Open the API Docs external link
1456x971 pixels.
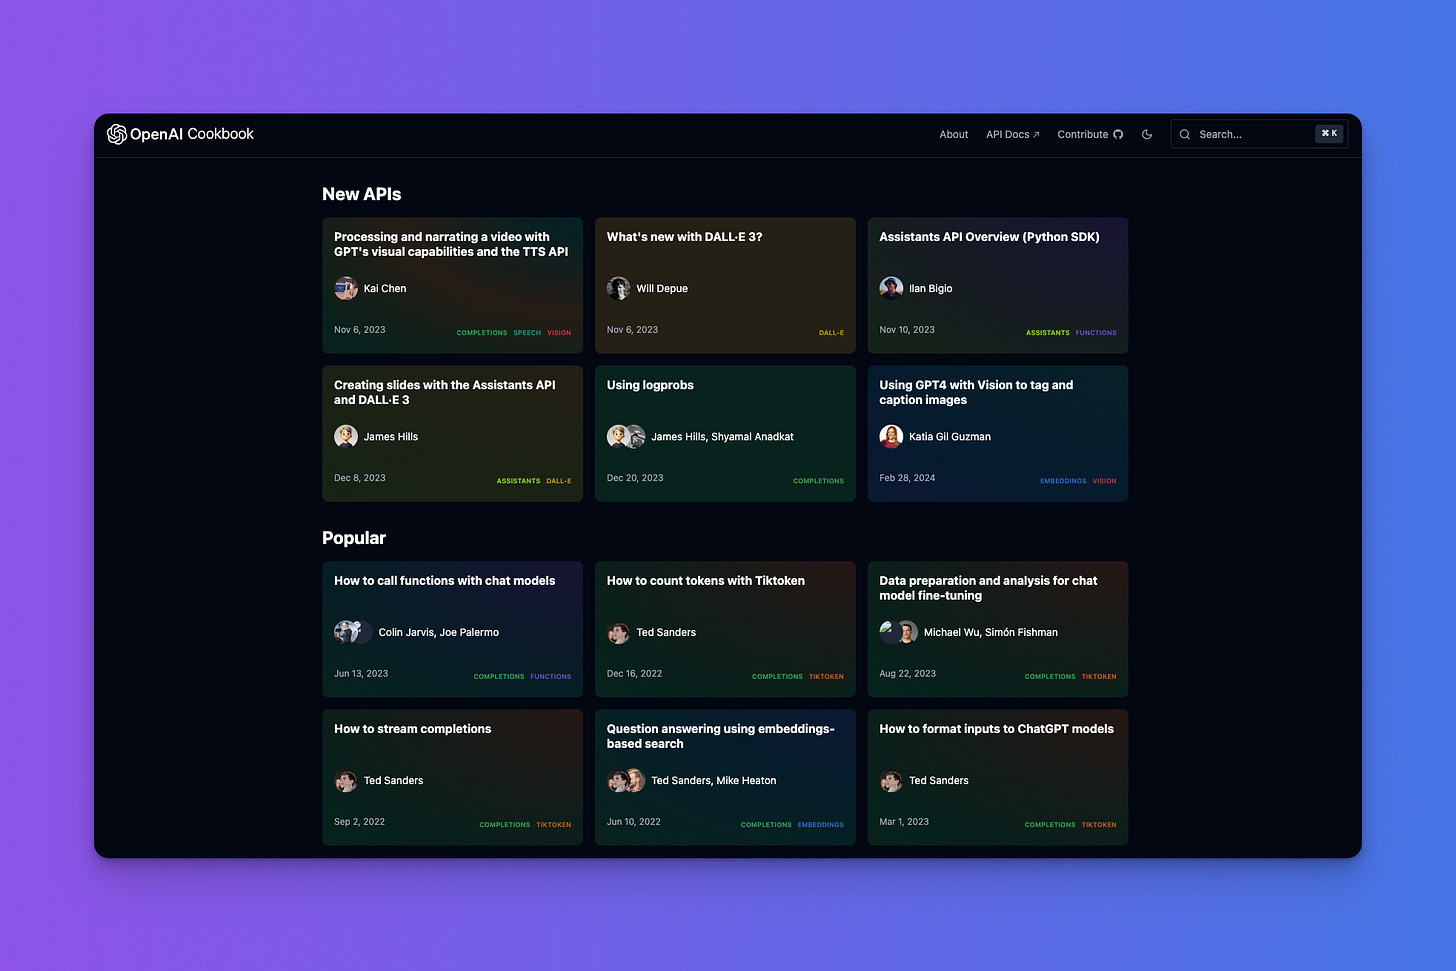coord(1013,134)
